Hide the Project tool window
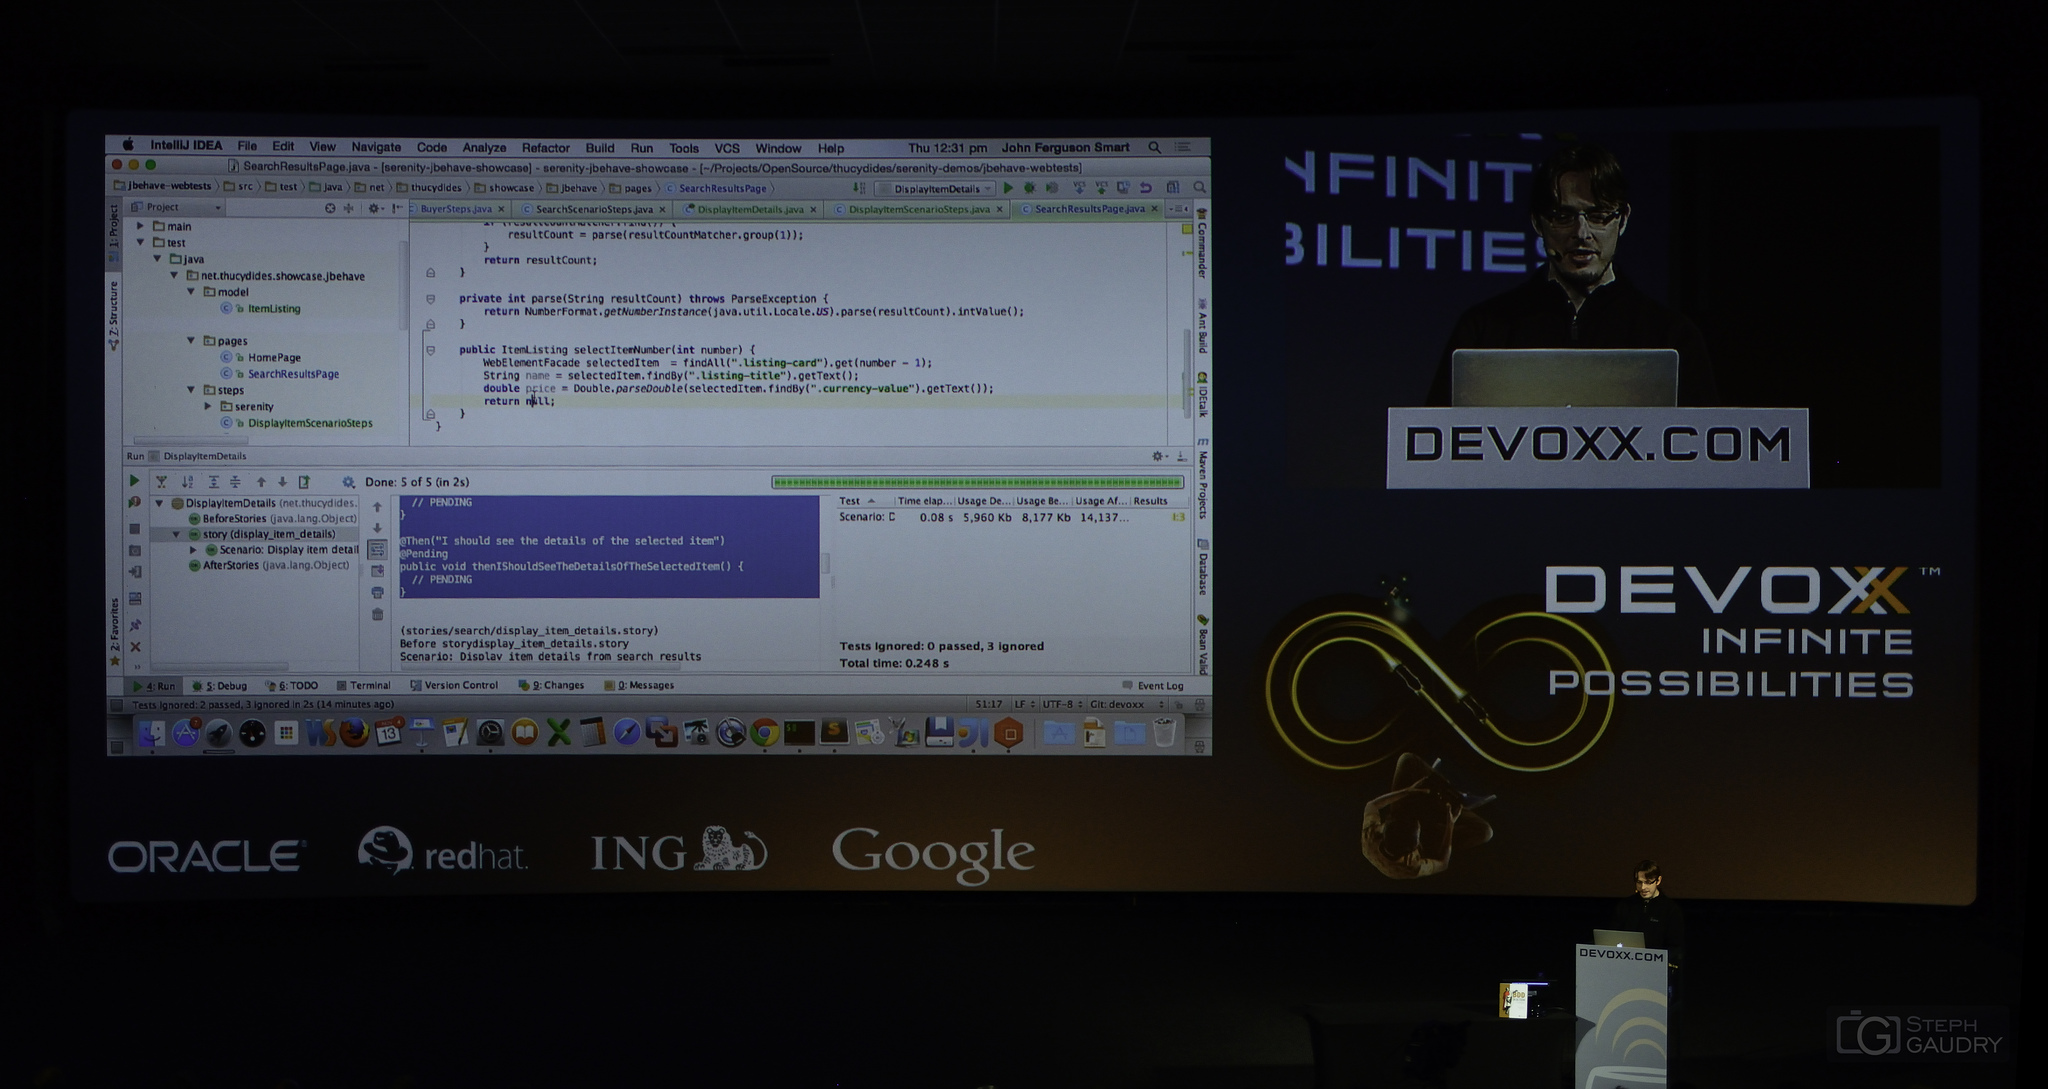Viewport: 2048px width, 1089px height. click(397, 208)
